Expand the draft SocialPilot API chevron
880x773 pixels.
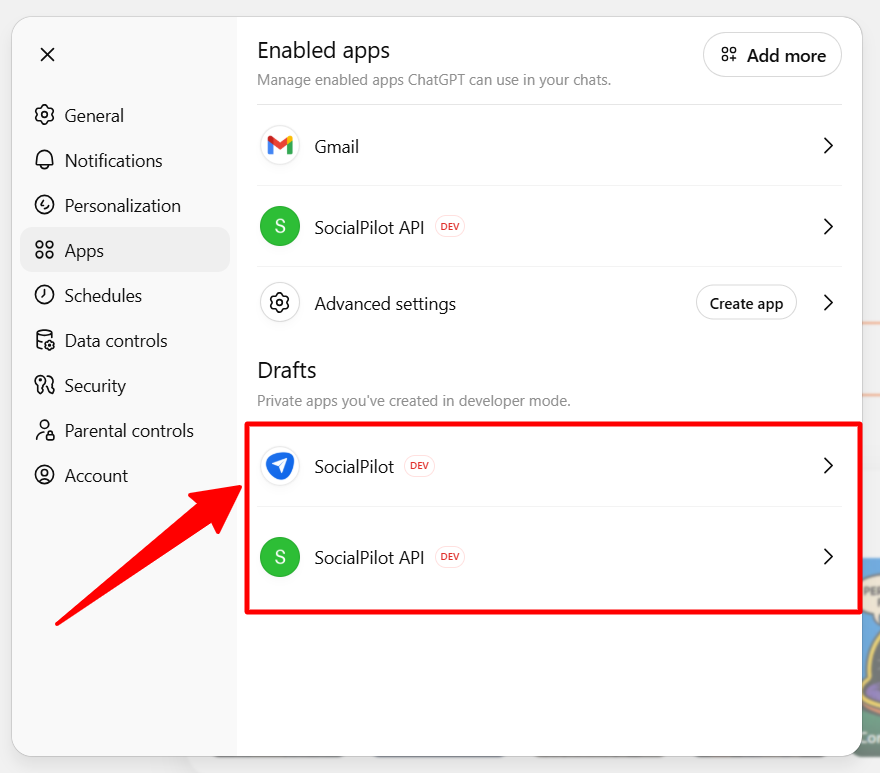(828, 557)
